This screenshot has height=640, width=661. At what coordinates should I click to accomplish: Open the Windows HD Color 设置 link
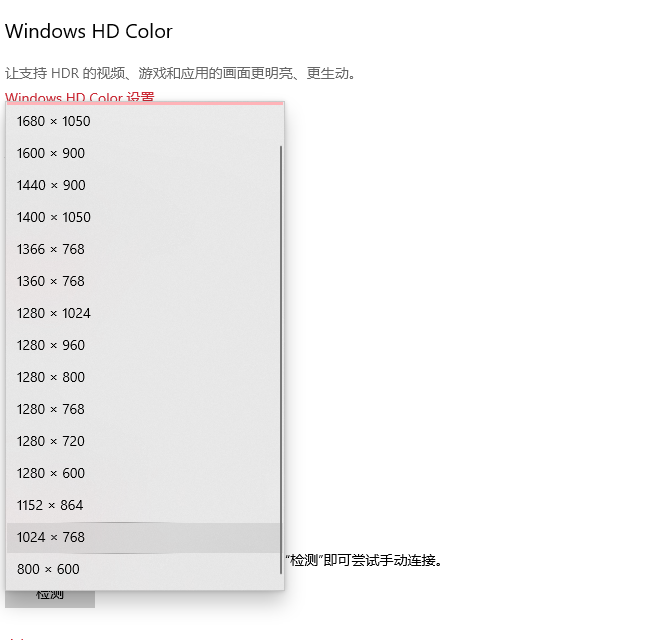click(80, 97)
